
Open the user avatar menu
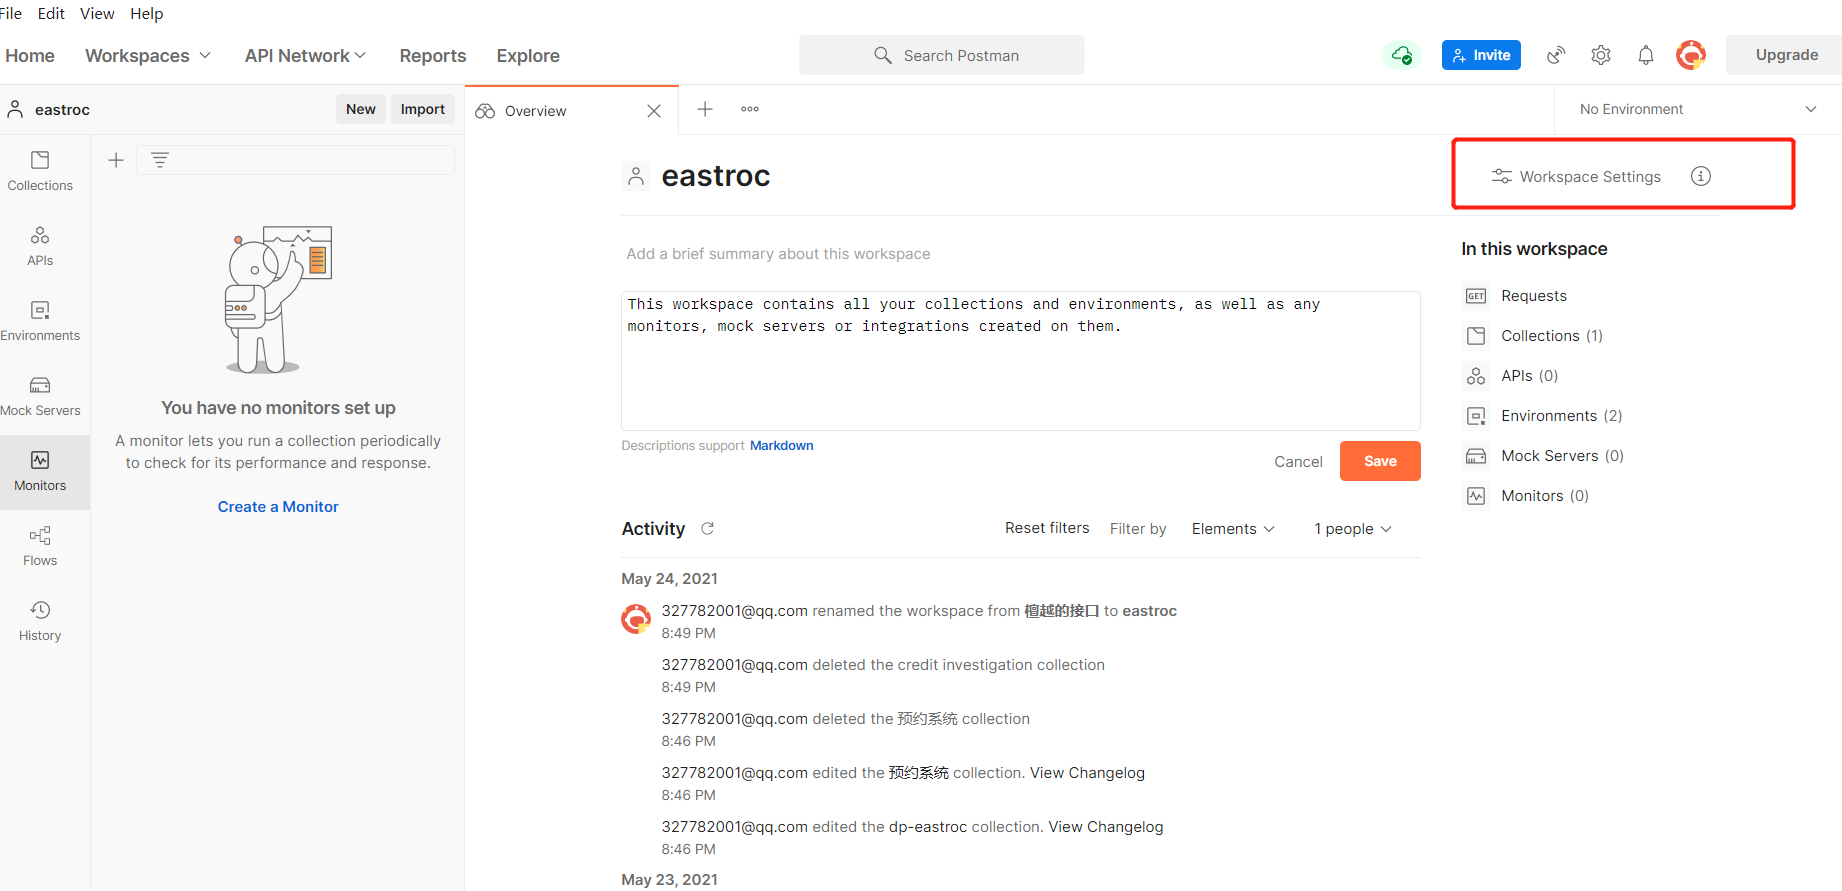1691,55
